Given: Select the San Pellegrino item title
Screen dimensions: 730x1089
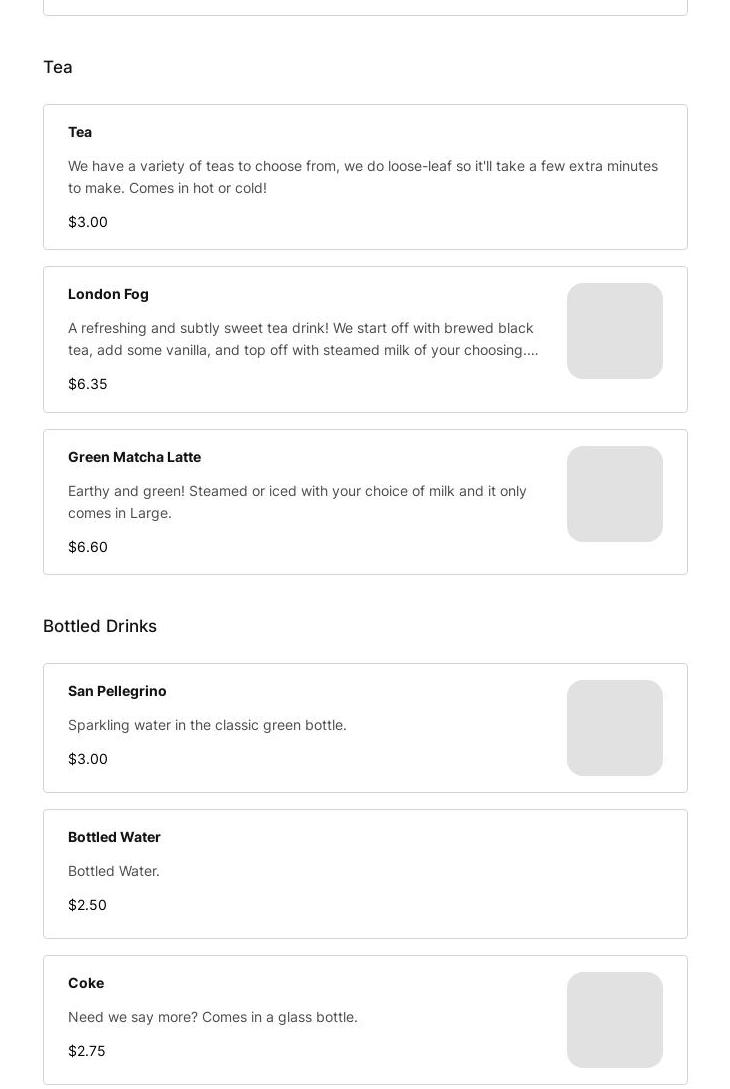Looking at the screenshot, I should pyautogui.click(x=117, y=691).
